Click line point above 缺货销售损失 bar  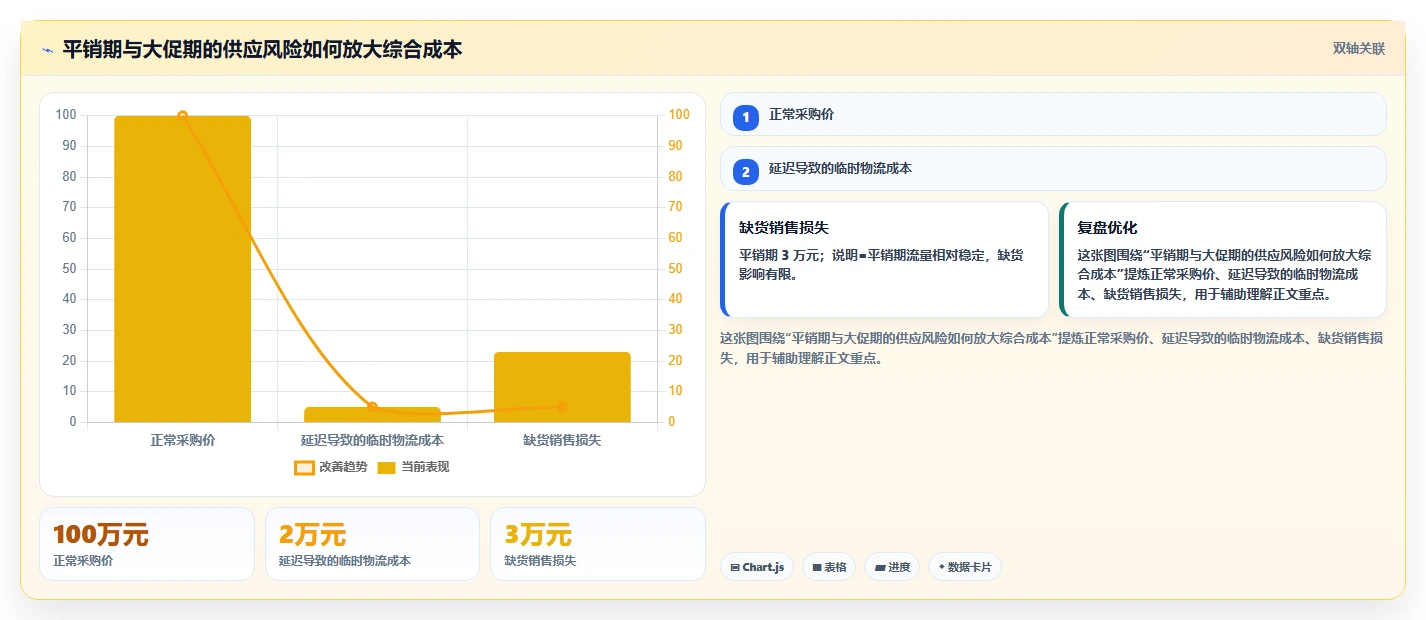click(x=562, y=407)
